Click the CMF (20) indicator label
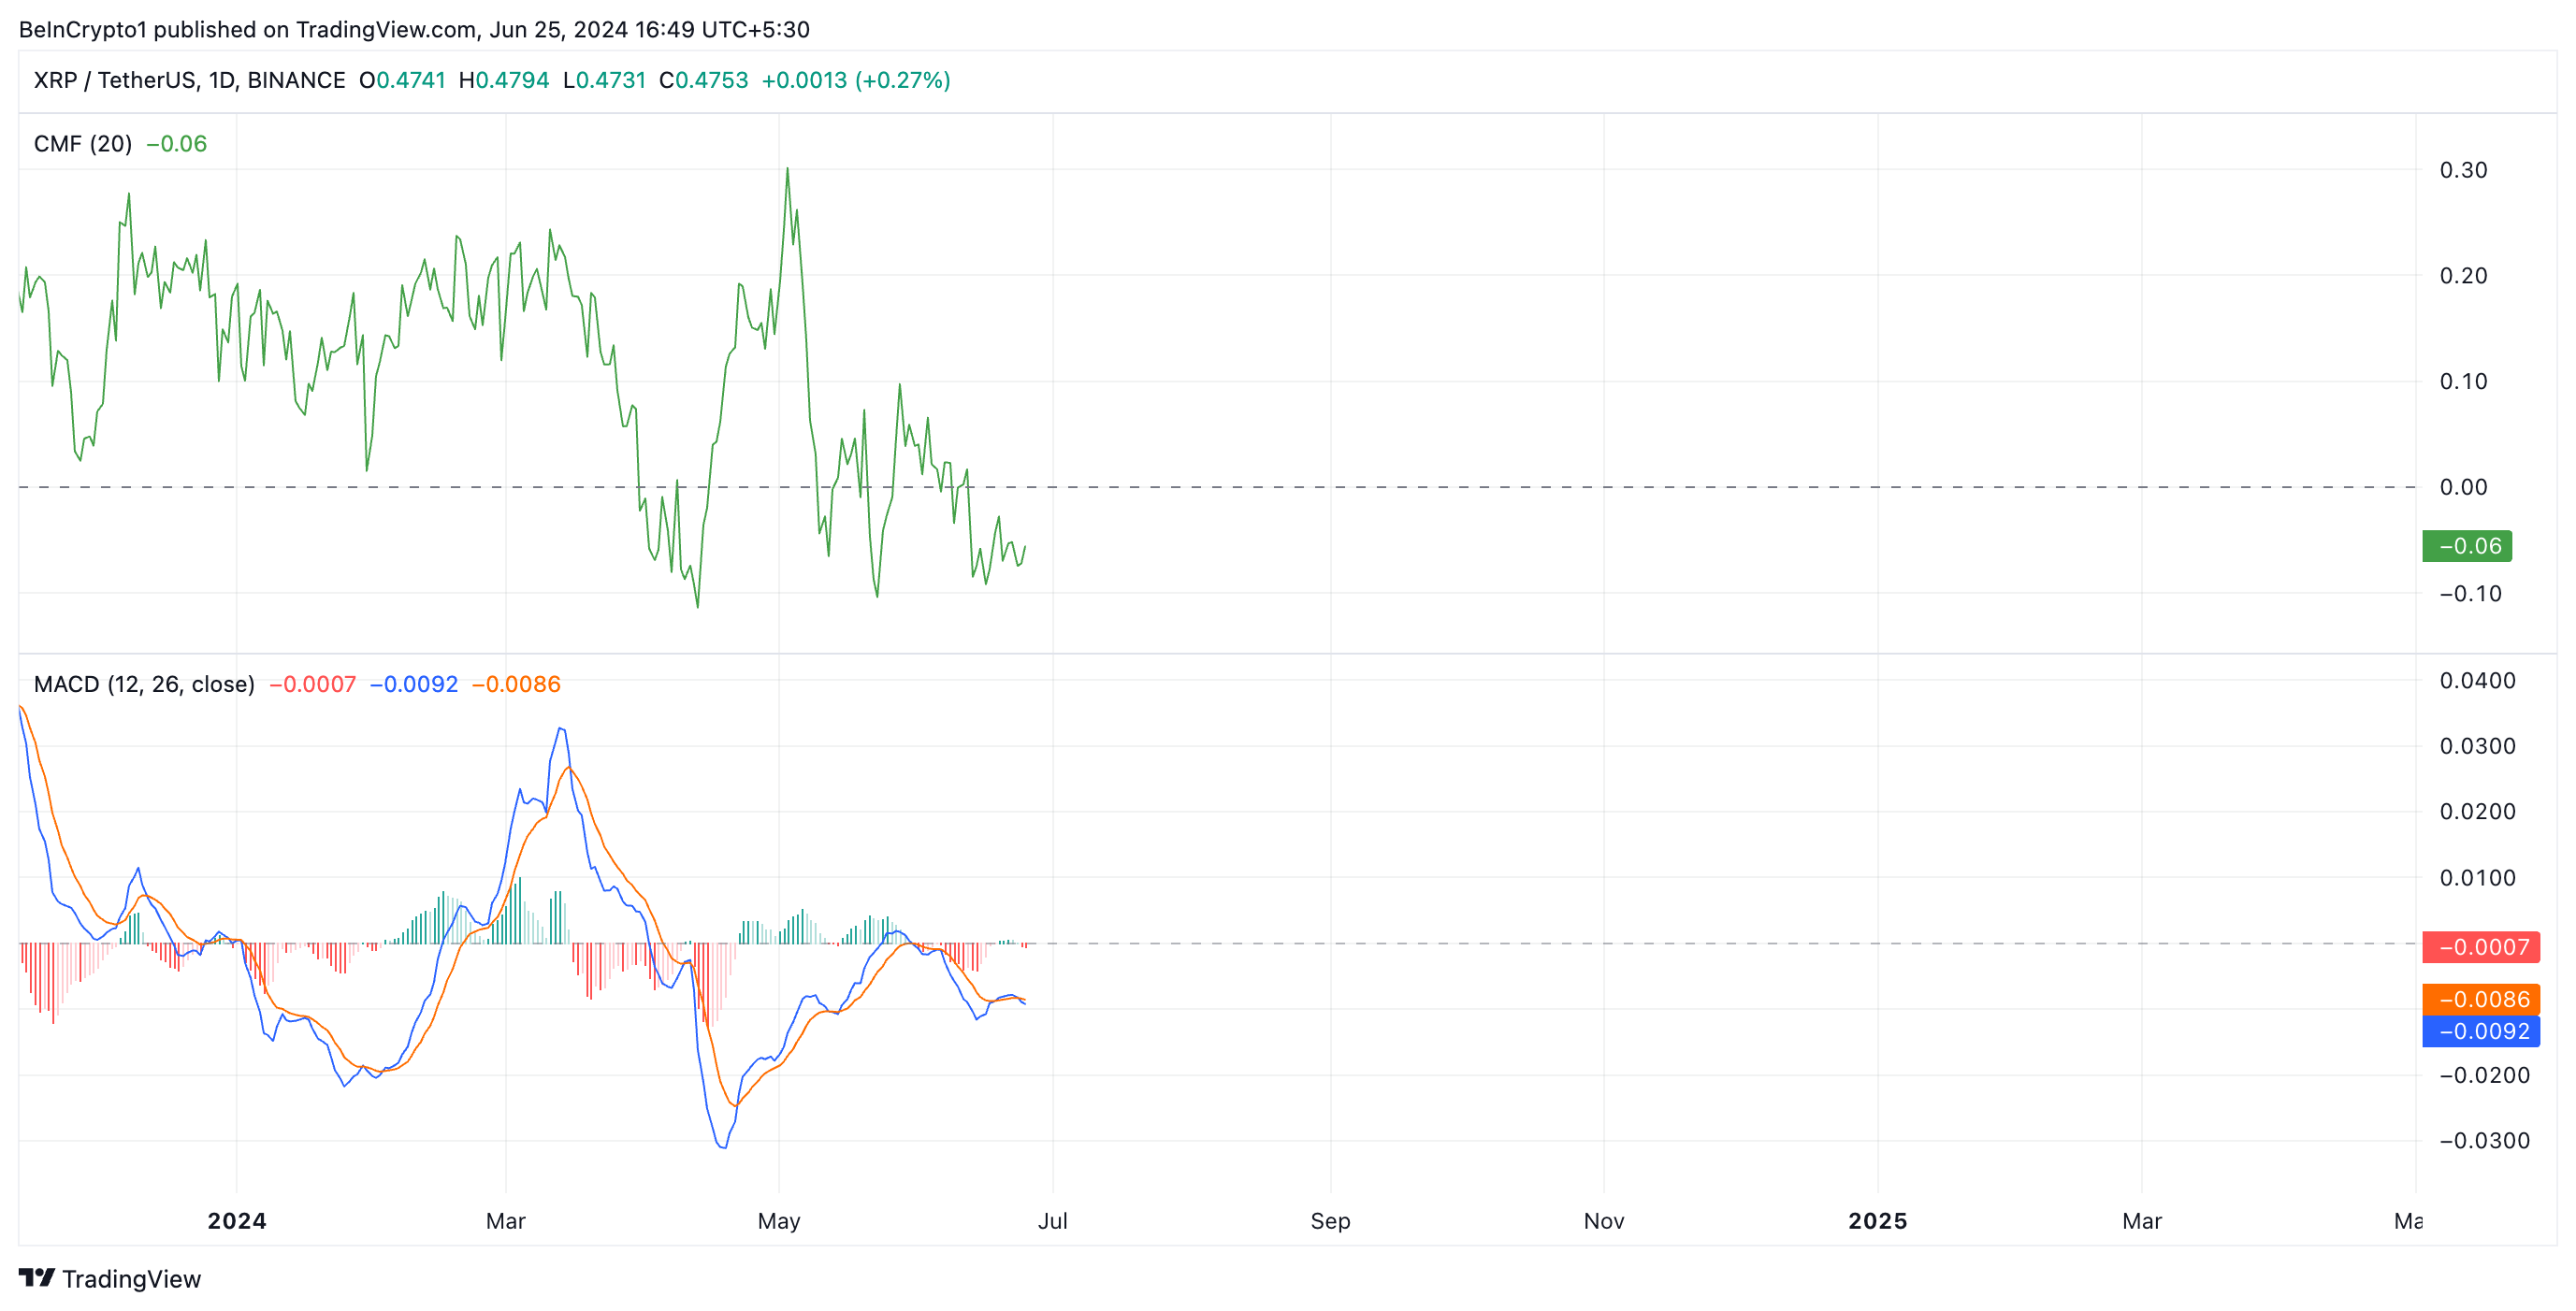The image size is (2576, 1311). (83, 144)
